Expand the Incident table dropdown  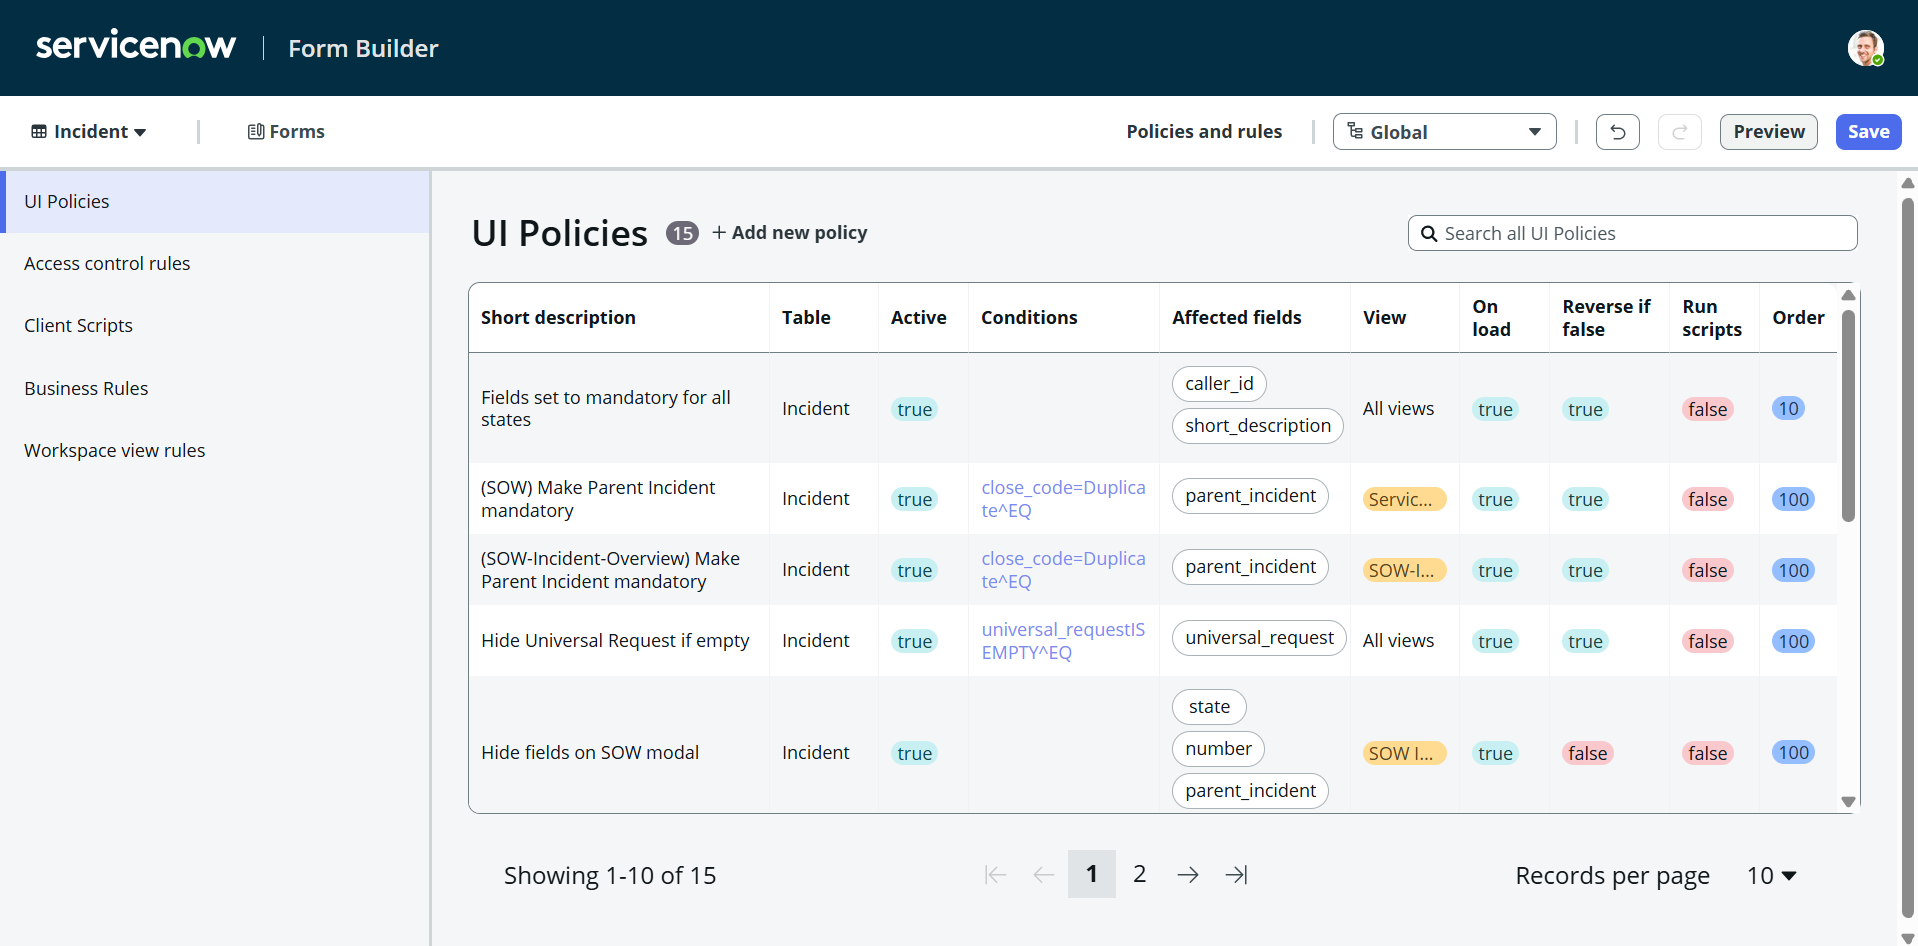coord(89,132)
